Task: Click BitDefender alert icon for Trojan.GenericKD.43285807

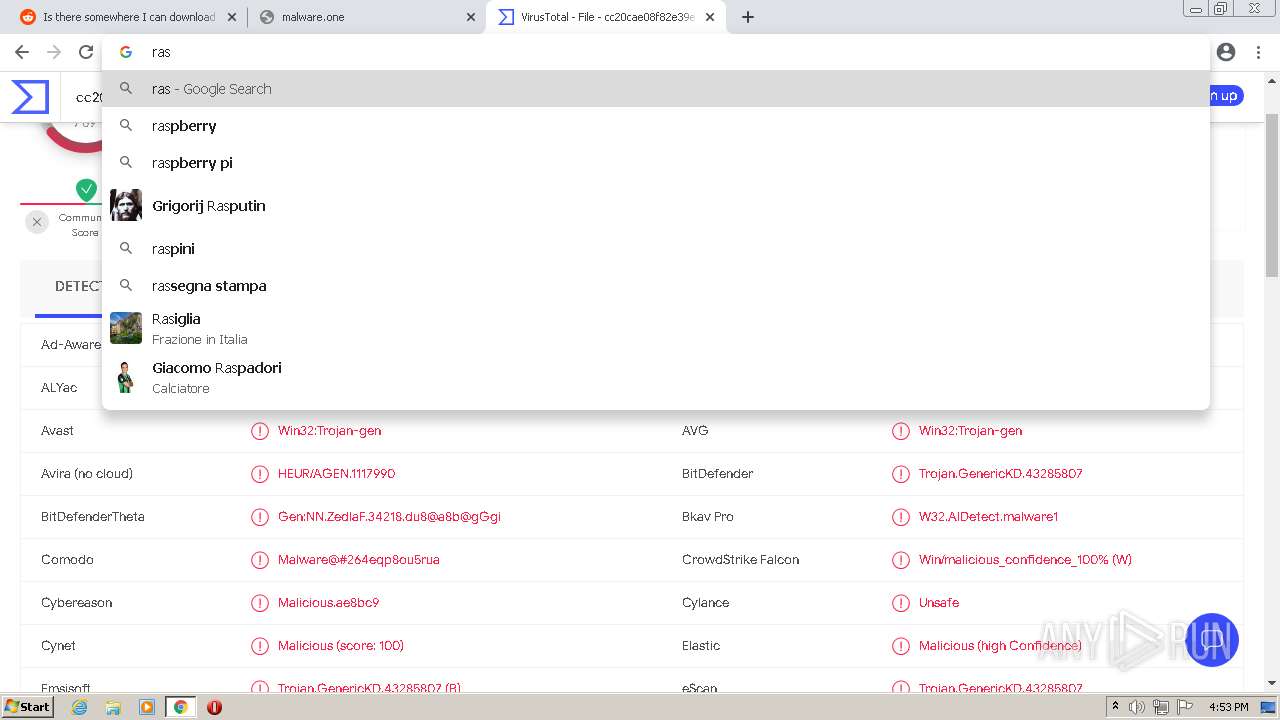Action: click(900, 474)
